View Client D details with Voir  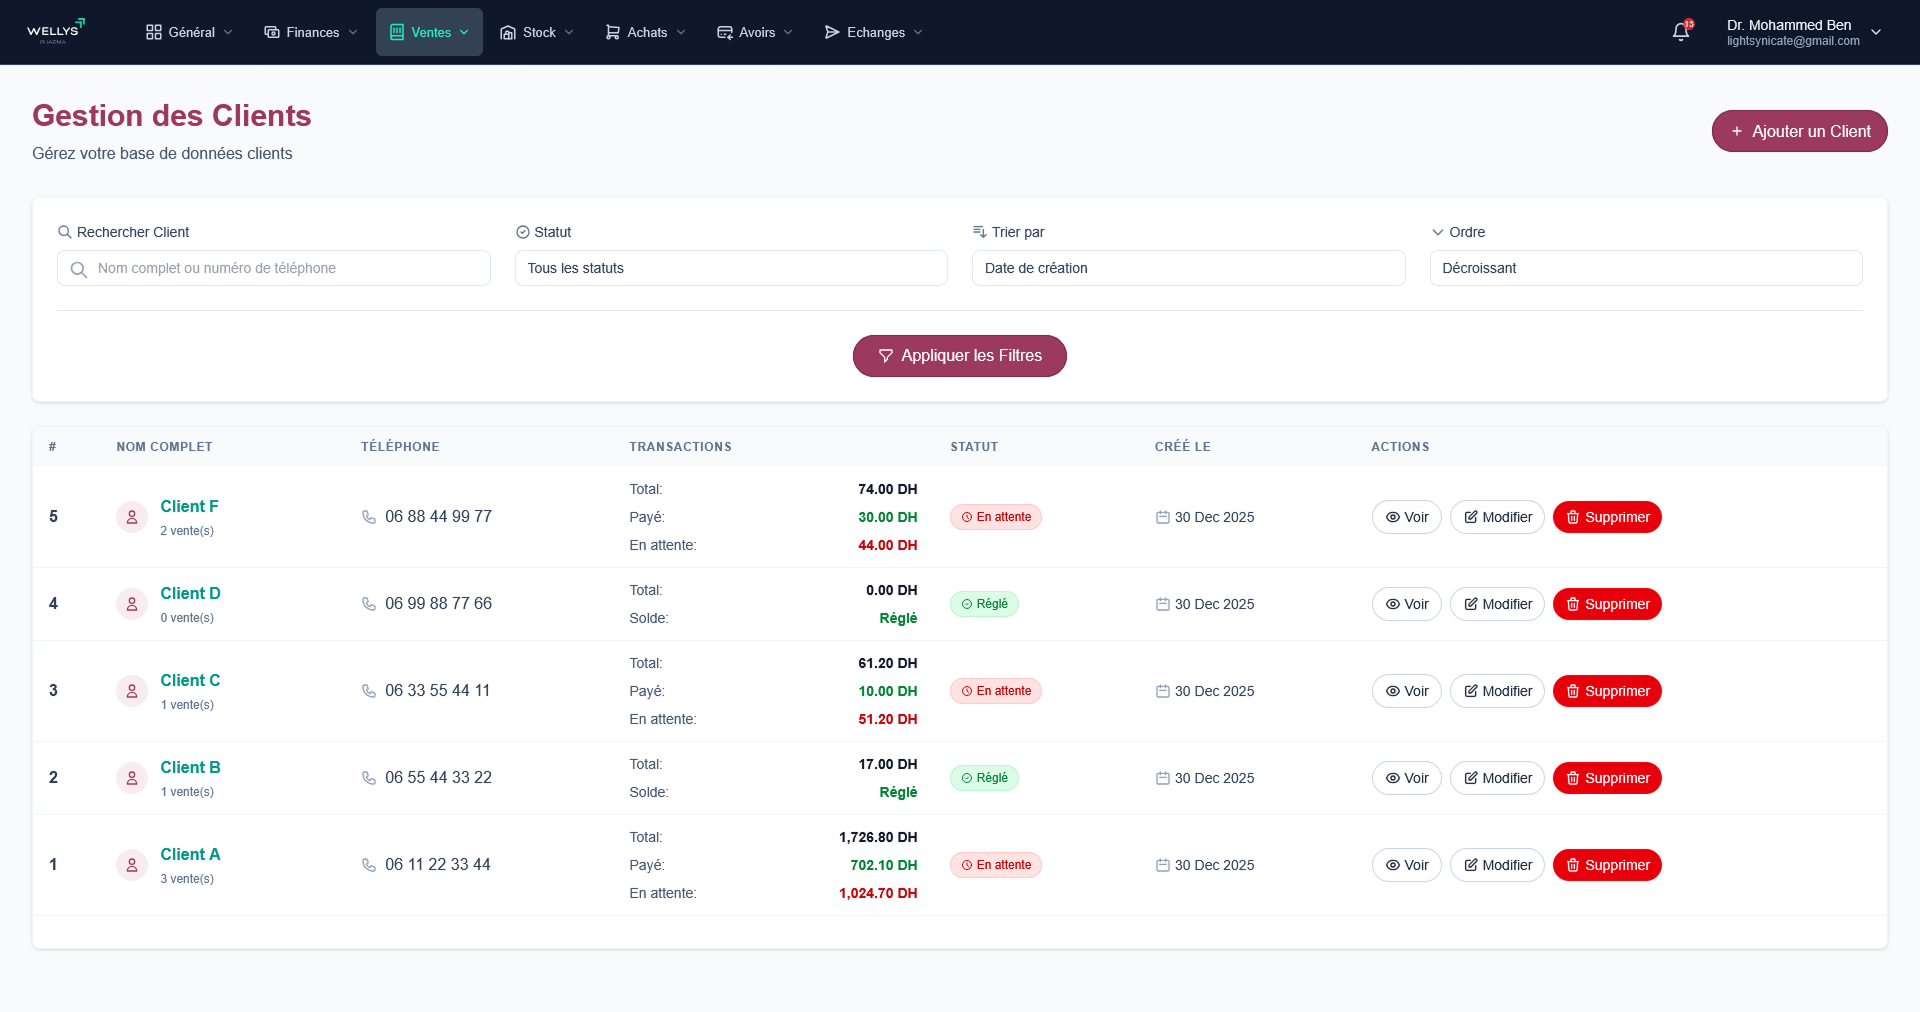[1406, 604]
